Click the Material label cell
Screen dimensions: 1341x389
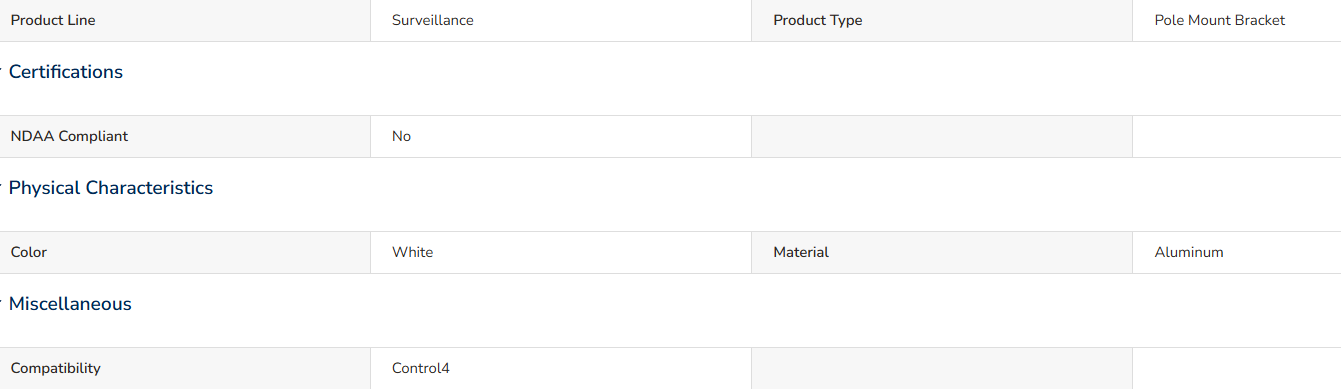(942, 252)
